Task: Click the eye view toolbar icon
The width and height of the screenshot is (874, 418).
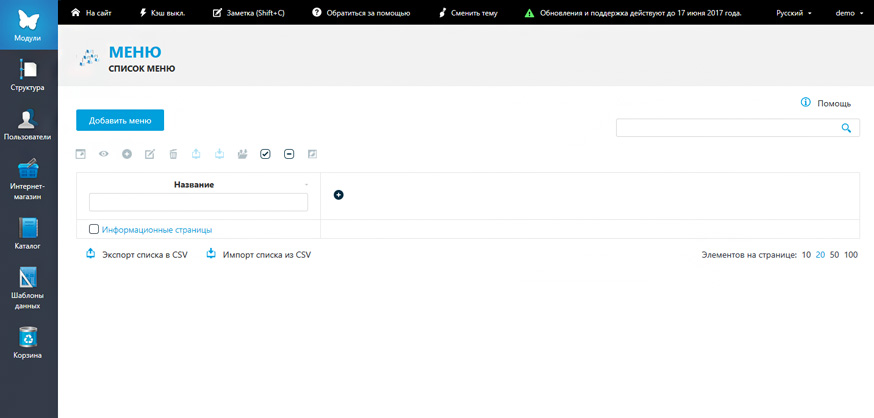Action: click(104, 154)
